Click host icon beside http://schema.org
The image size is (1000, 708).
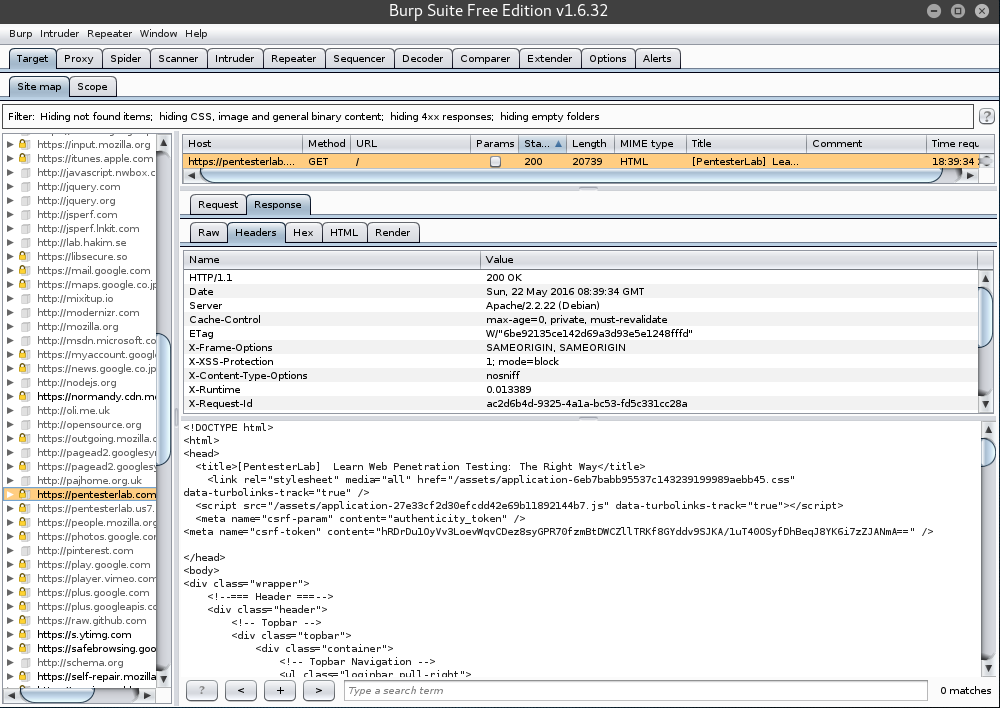coord(24,663)
